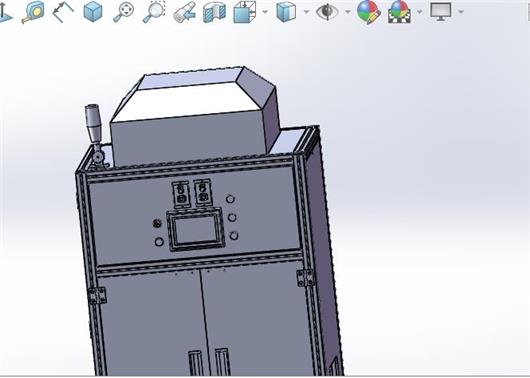Expand the Apply Scene dropdown arrow

[x=420, y=12]
